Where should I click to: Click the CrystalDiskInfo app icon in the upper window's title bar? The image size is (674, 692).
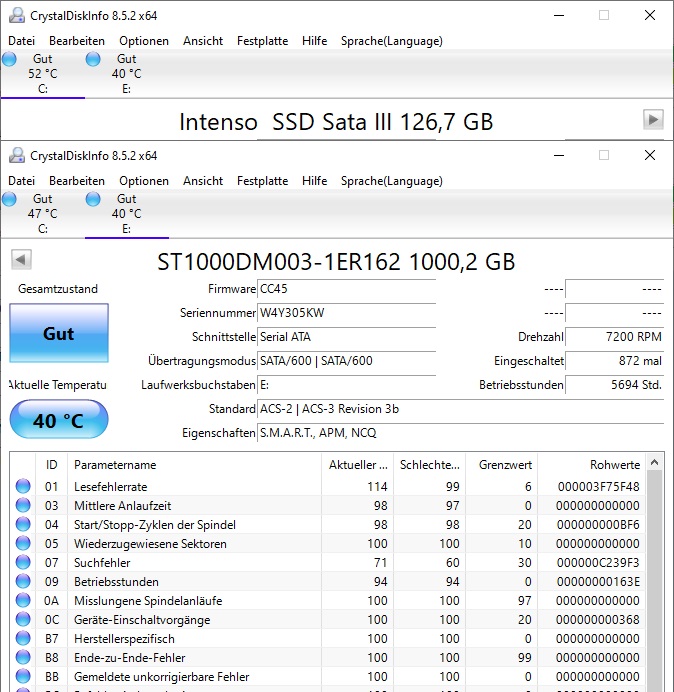(x=17, y=15)
